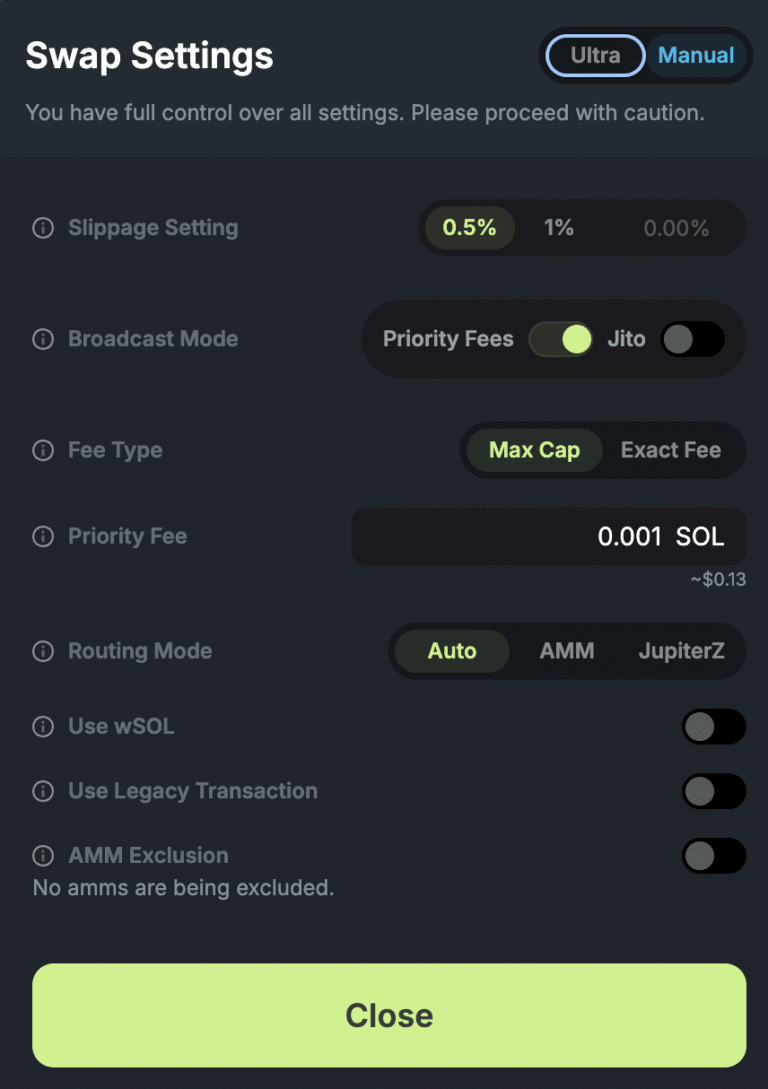Click the Use wSOL info icon
Viewport: 768px width, 1089px height.
coord(42,727)
